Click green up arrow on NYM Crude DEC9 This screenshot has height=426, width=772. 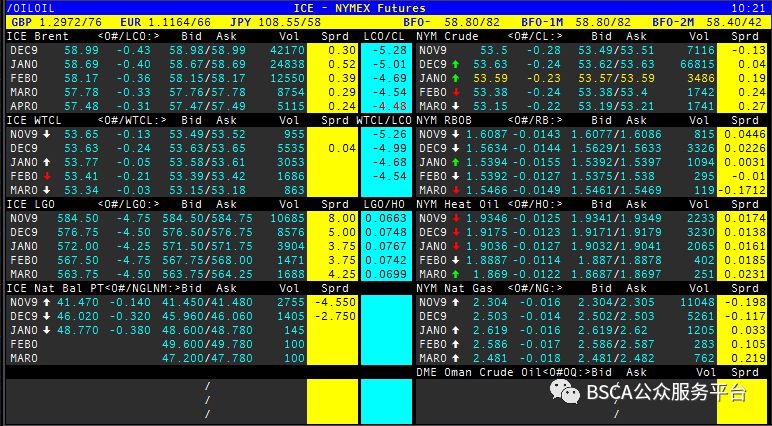click(455, 64)
